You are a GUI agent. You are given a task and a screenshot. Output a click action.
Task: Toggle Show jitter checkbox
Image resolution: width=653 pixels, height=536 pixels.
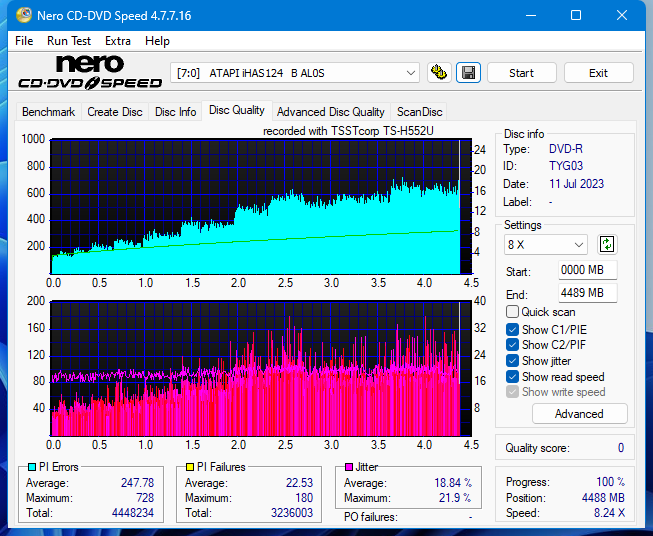click(x=512, y=361)
